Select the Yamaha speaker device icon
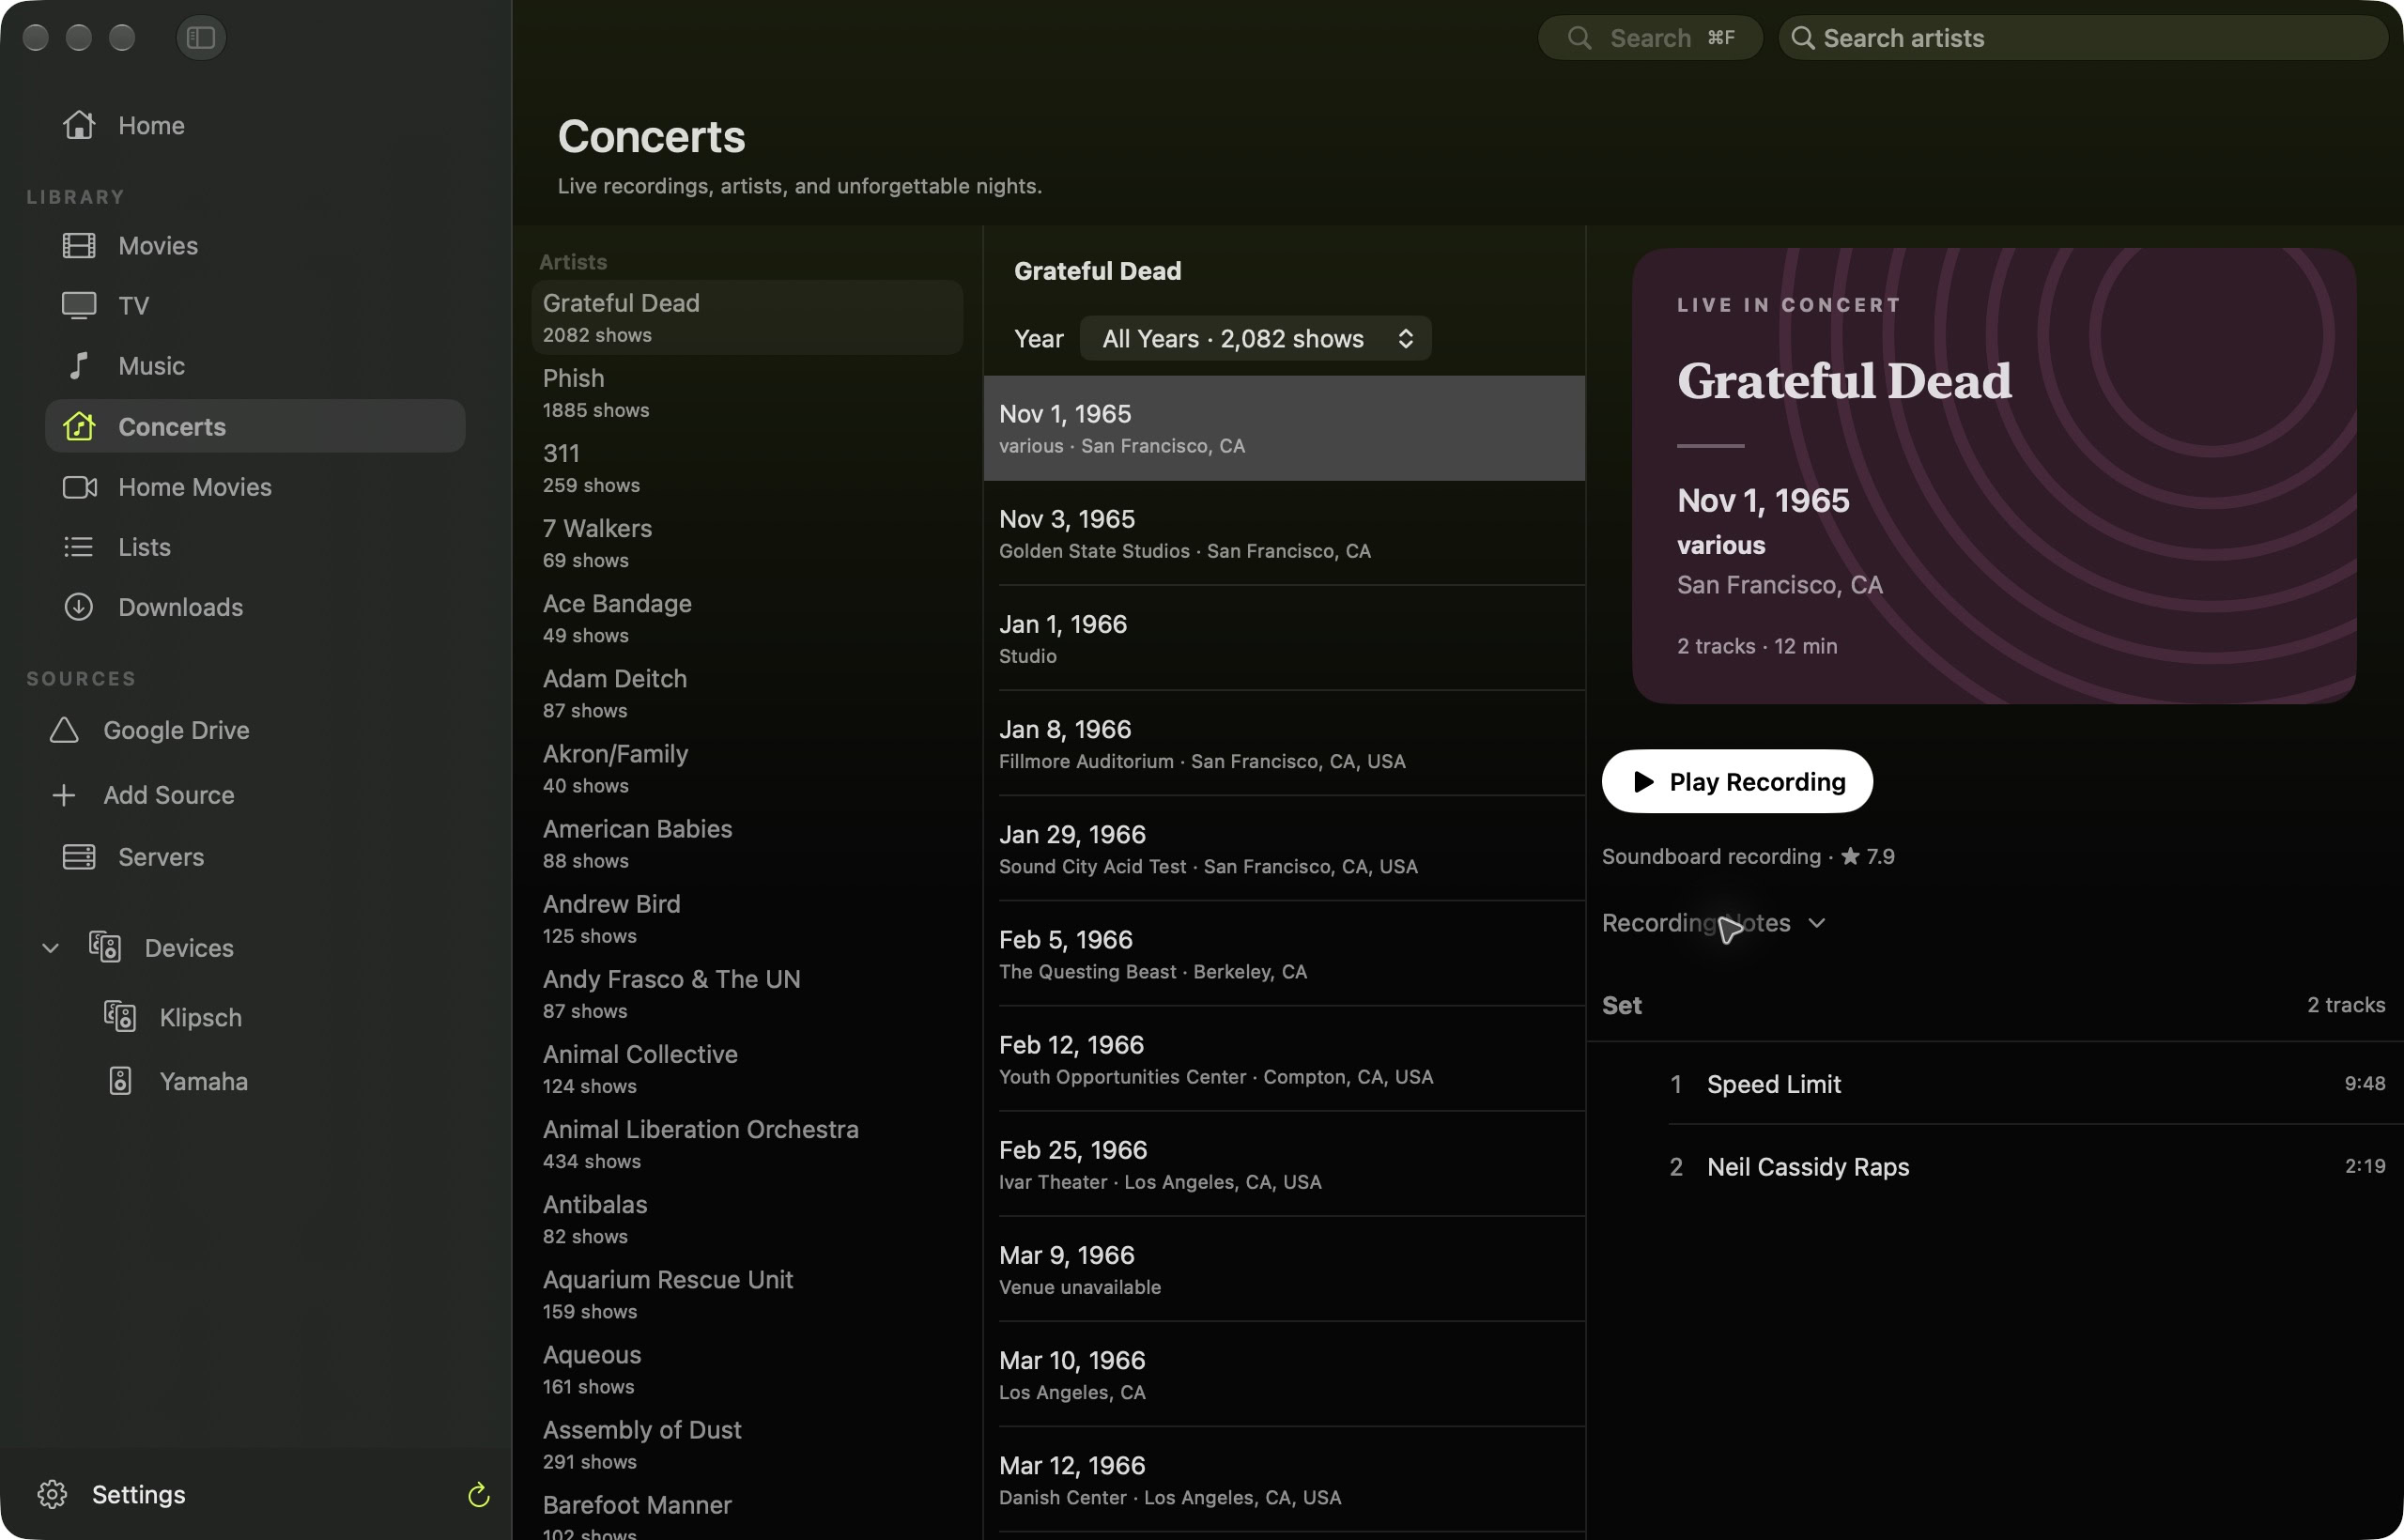This screenshot has height=1540, width=2404. [120, 1080]
